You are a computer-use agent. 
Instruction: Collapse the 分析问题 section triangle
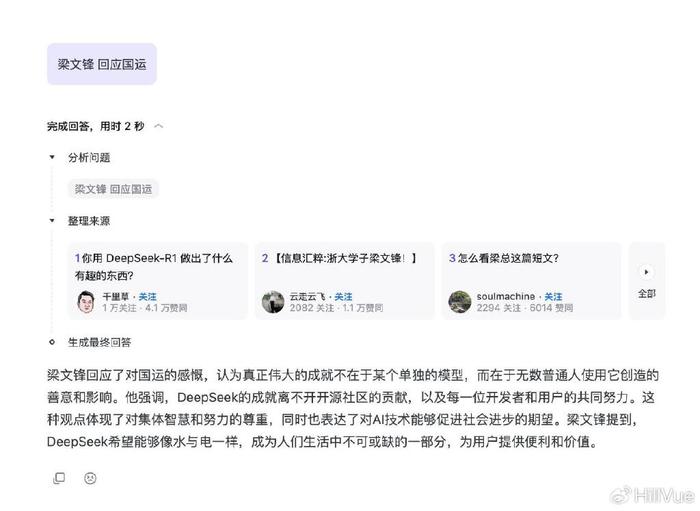52,157
